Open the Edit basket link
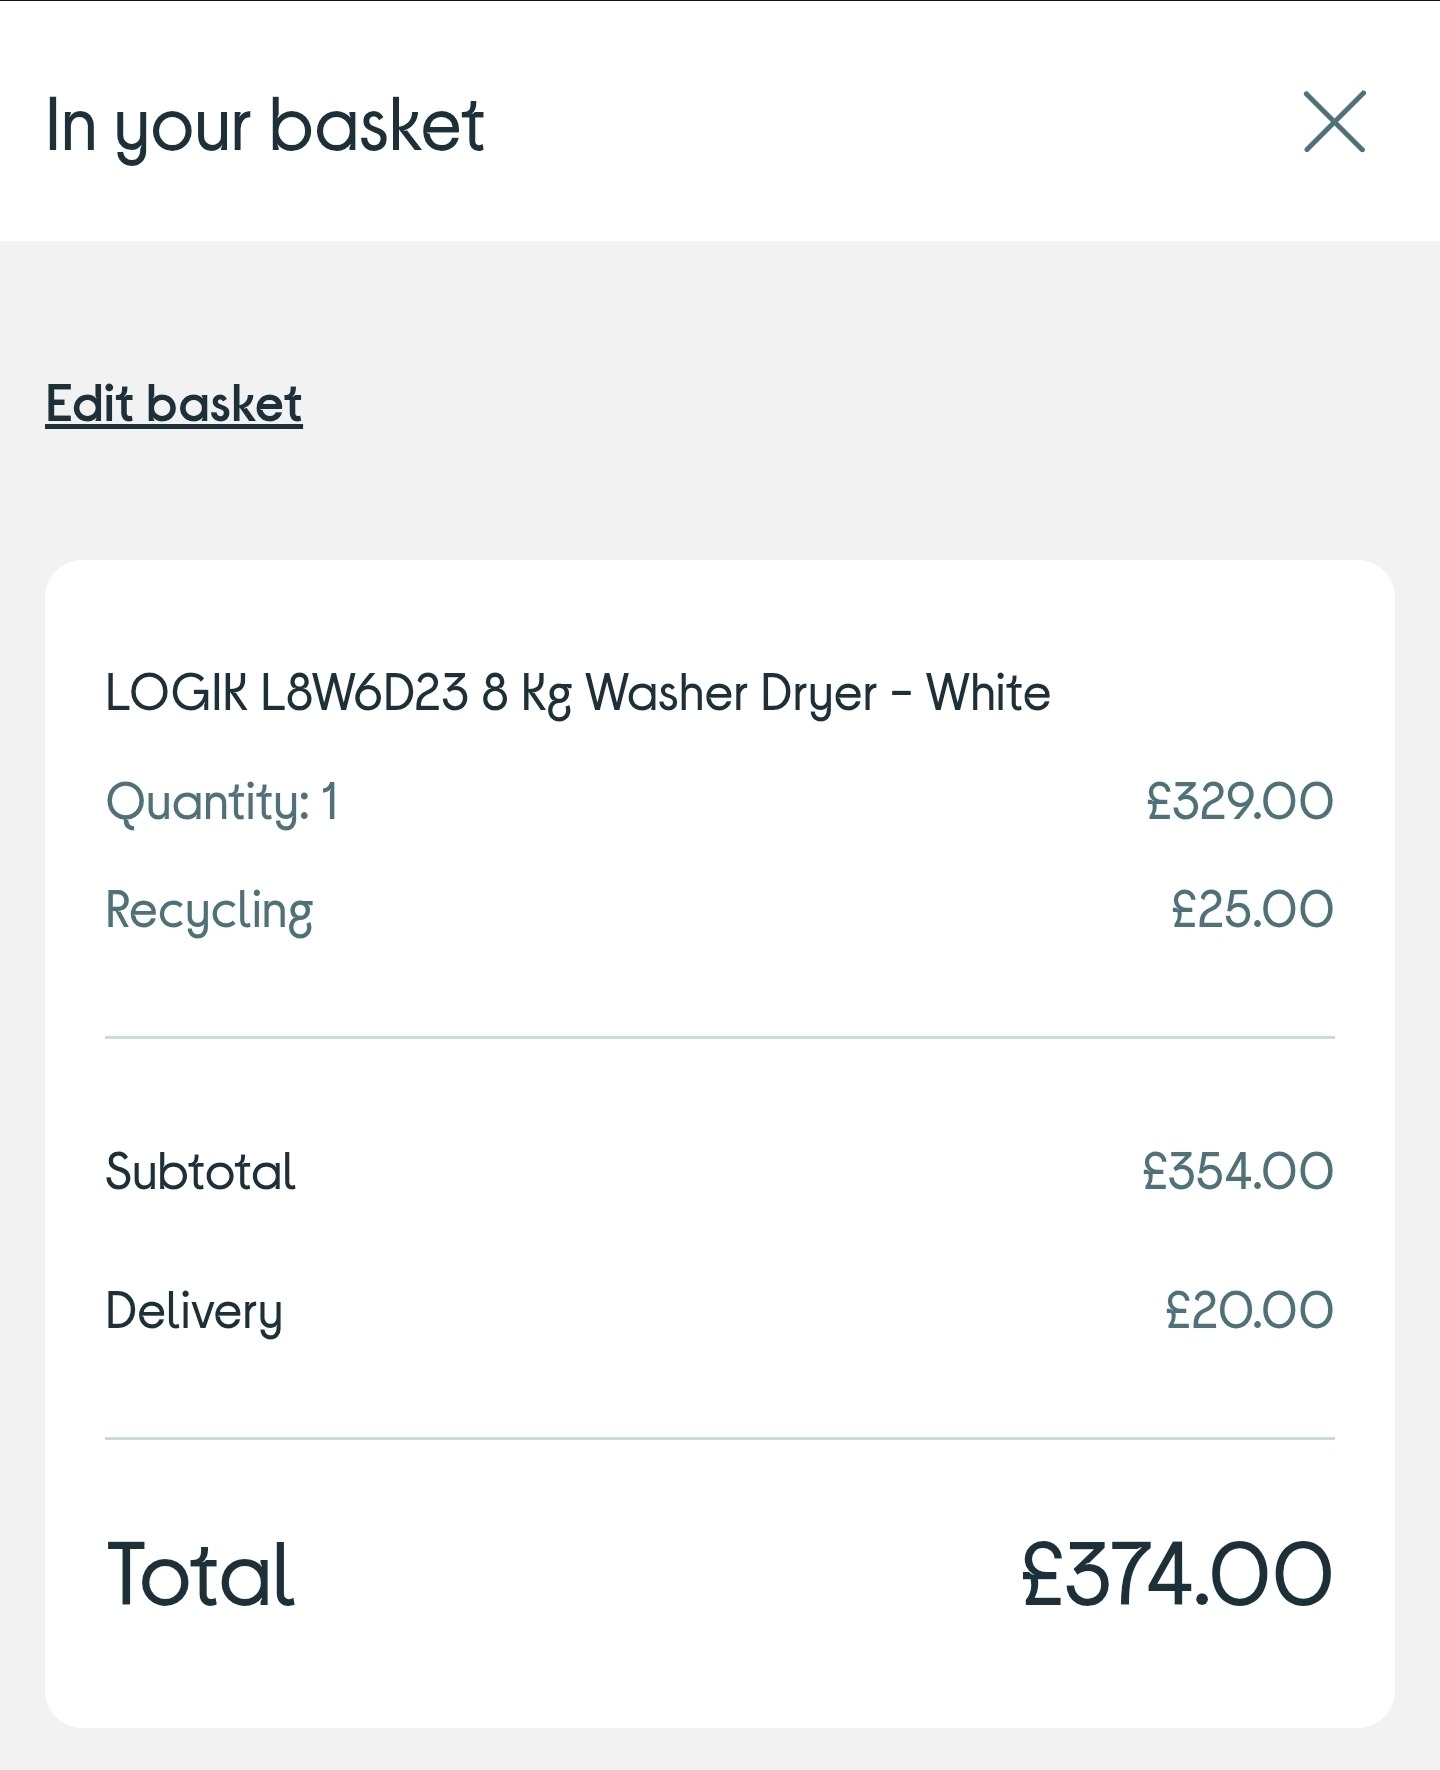This screenshot has height=1770, width=1440. coord(174,405)
